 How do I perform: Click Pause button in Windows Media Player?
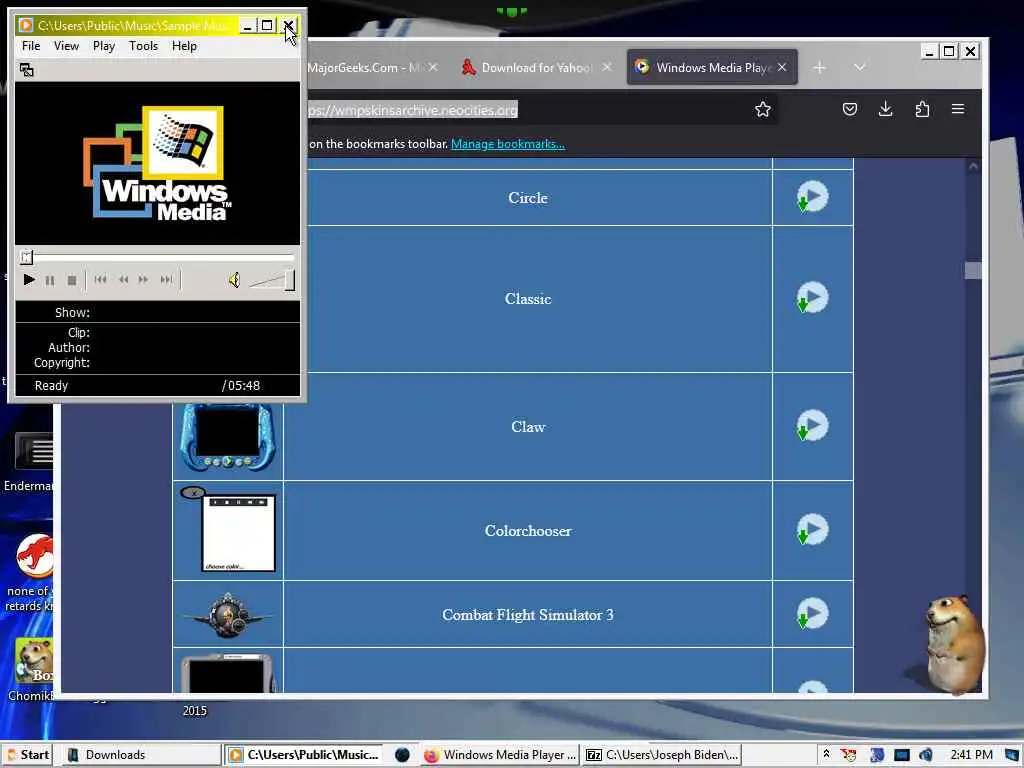pos(50,280)
